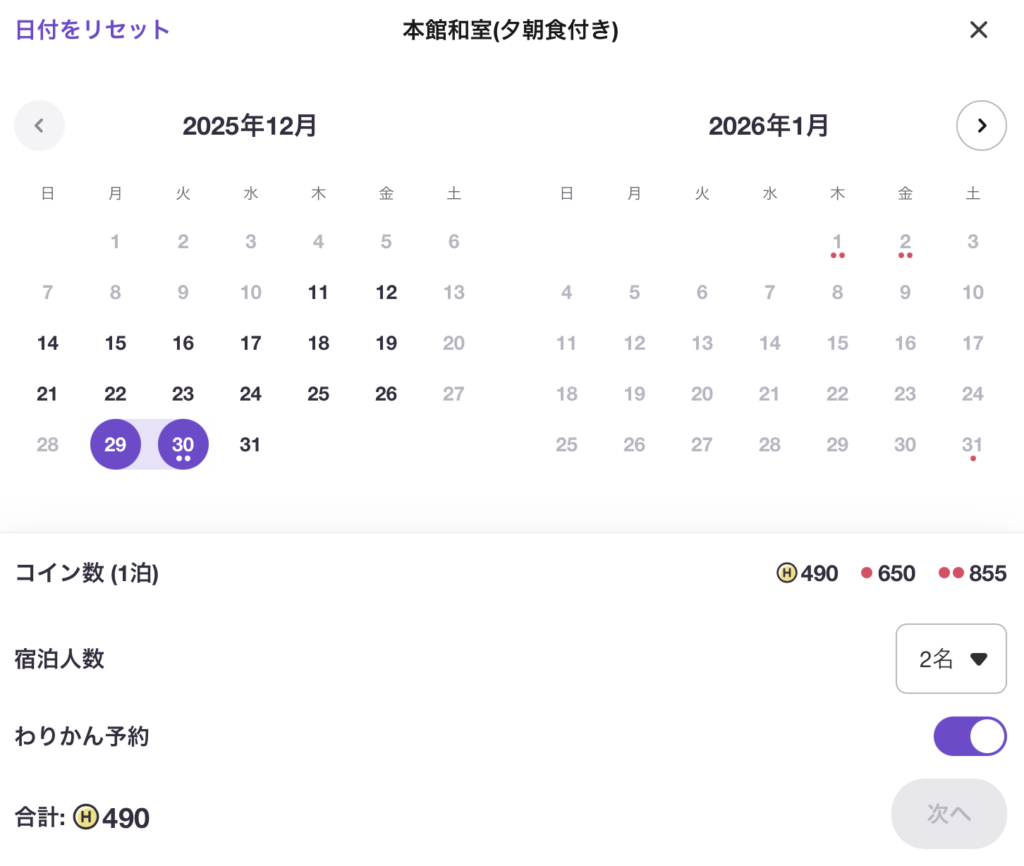Viewport: 1024px width, 866px height.
Task: Click the 日付をリセット link
Action: pyautogui.click(x=93, y=30)
